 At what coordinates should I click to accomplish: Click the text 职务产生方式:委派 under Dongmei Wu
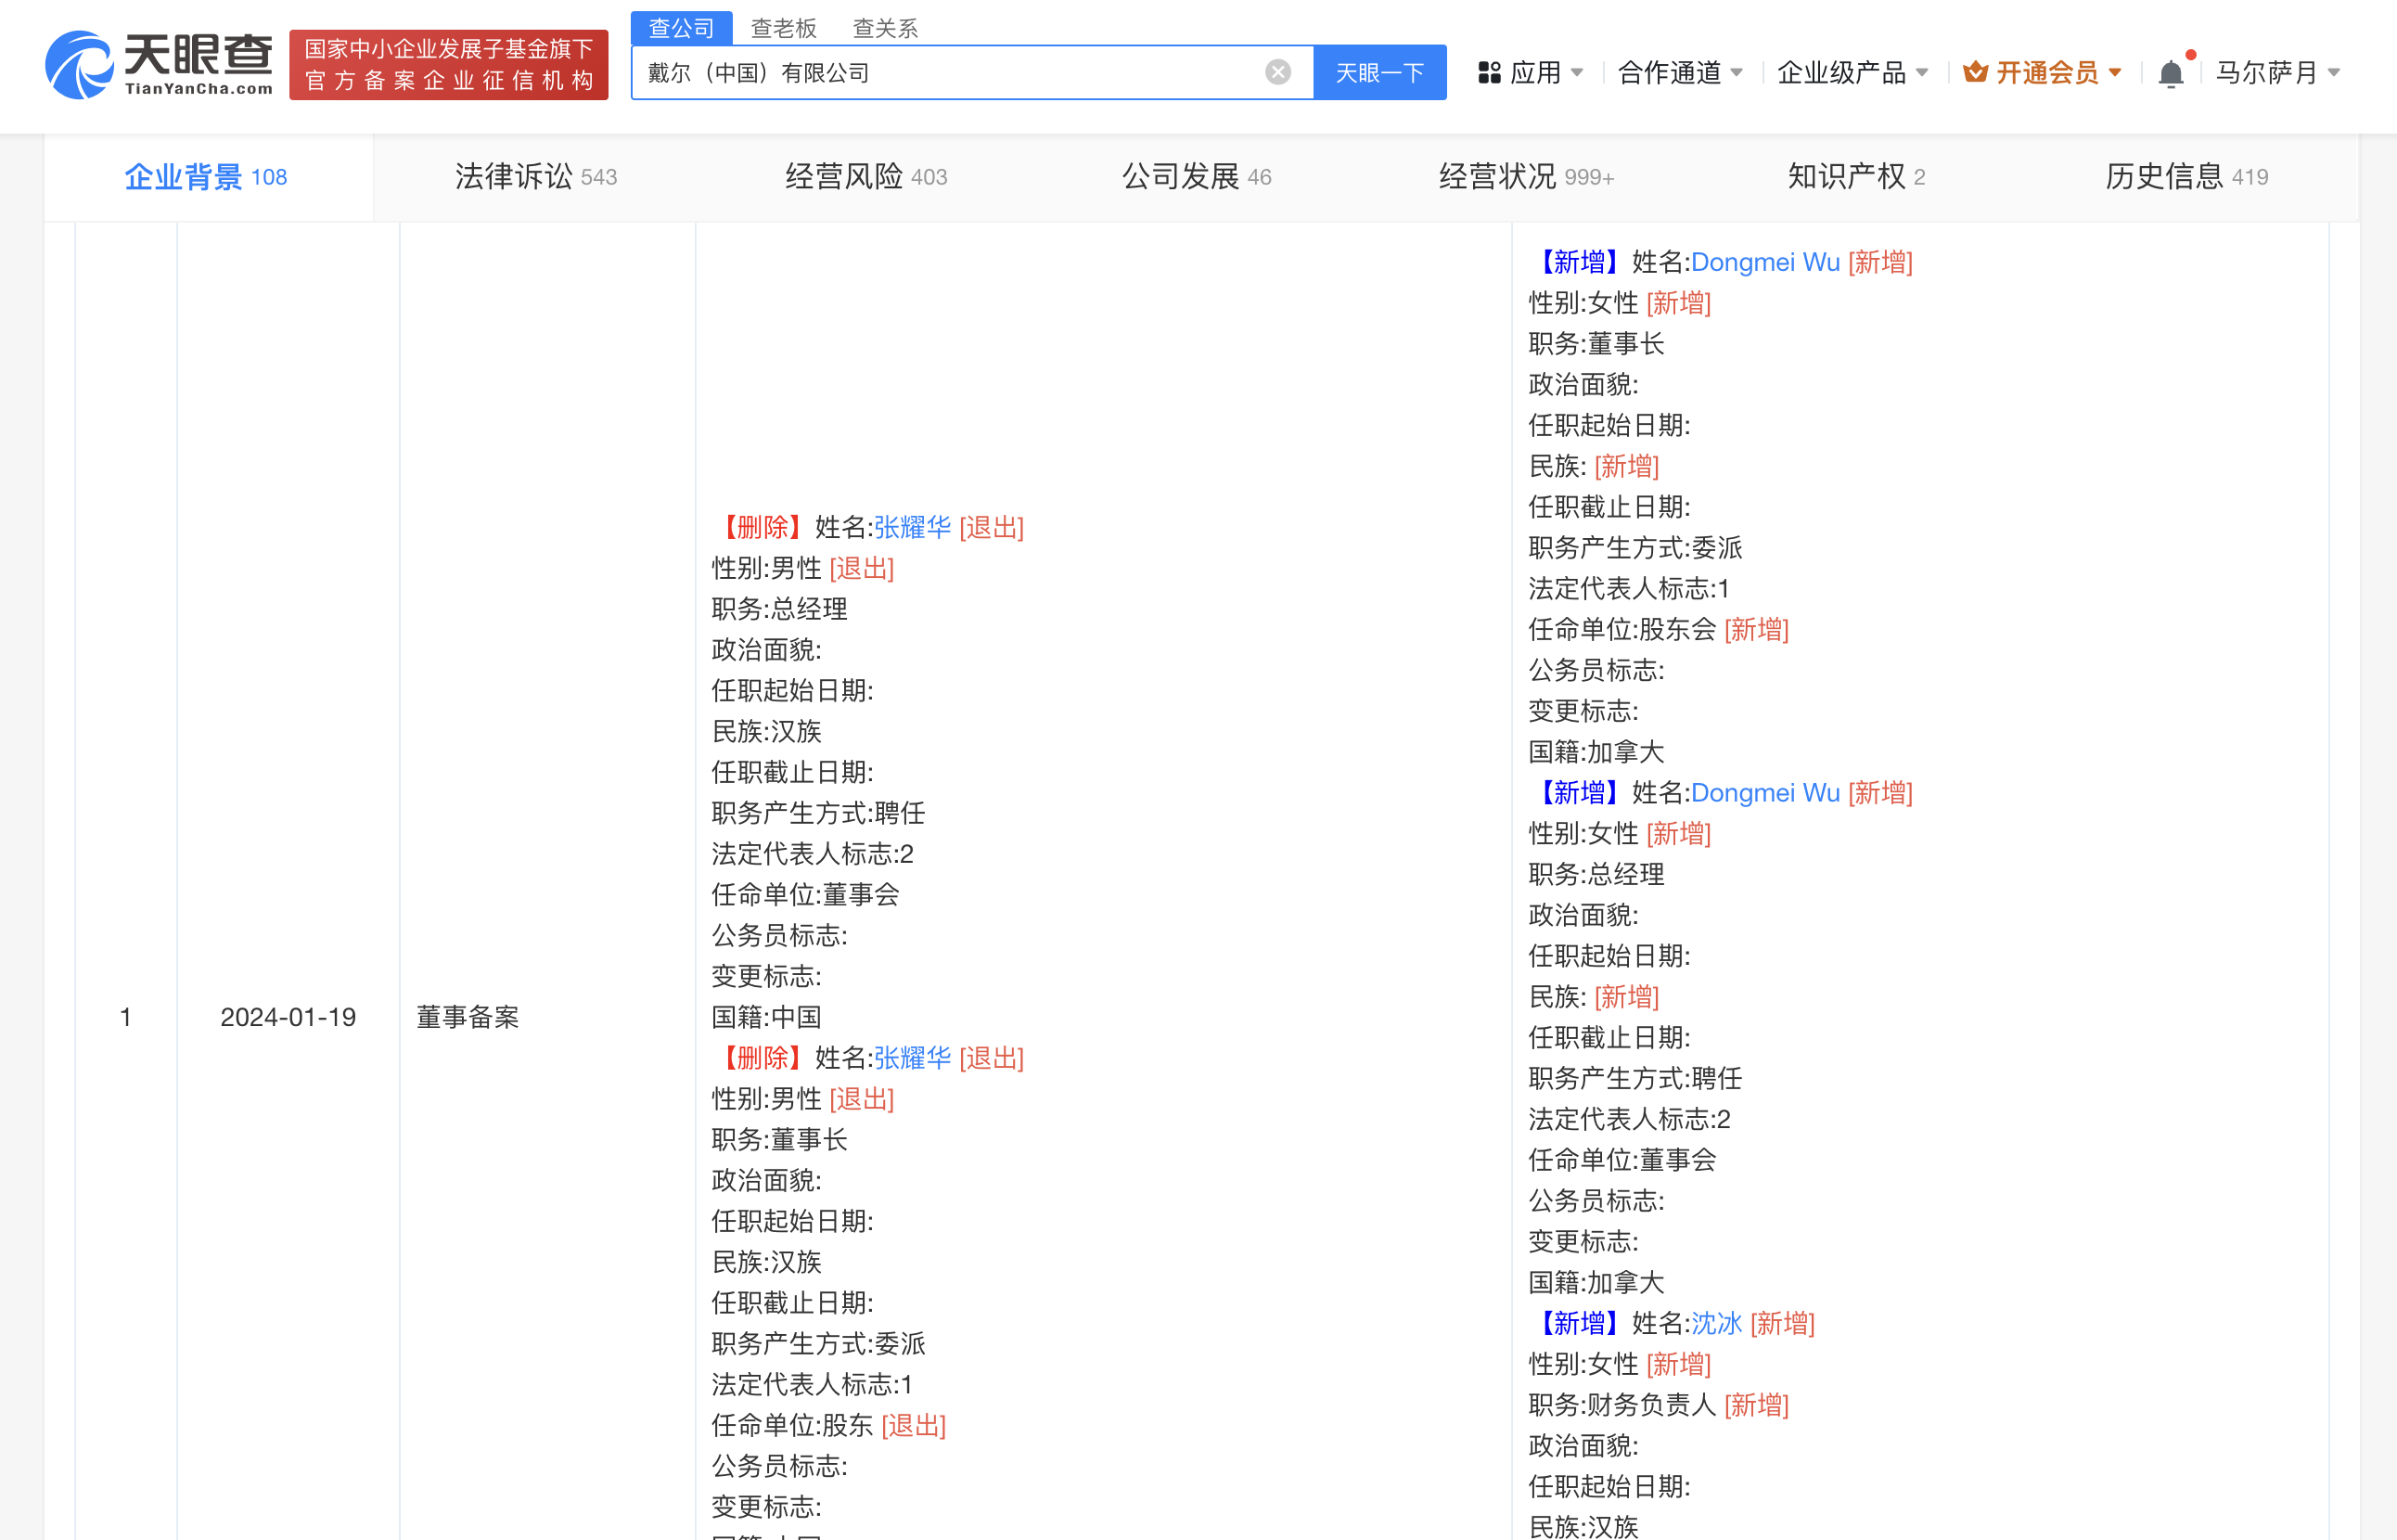[1635, 548]
